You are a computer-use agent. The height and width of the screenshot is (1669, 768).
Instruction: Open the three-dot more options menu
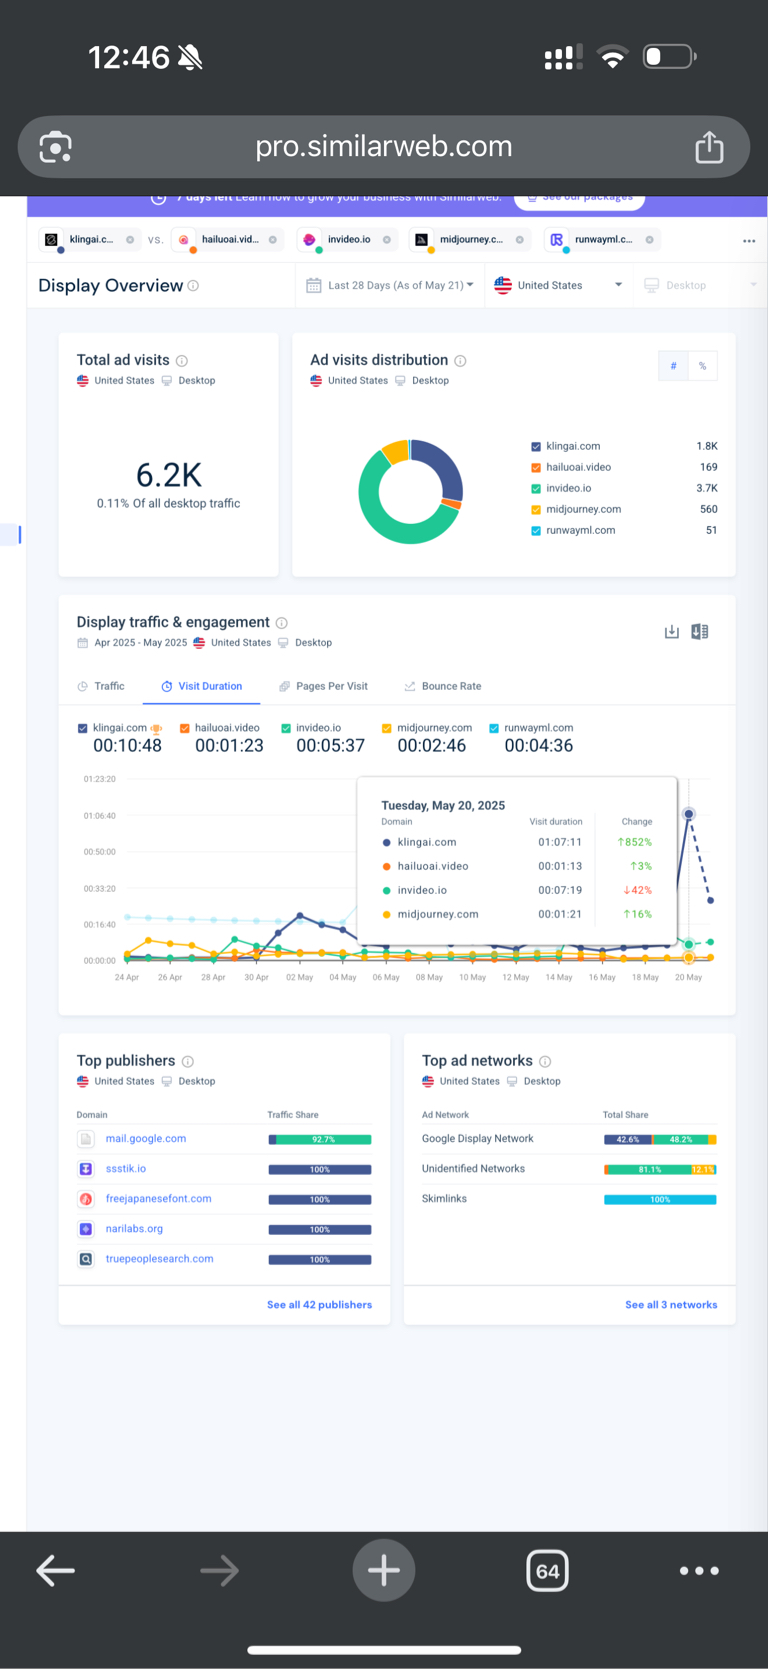749,241
